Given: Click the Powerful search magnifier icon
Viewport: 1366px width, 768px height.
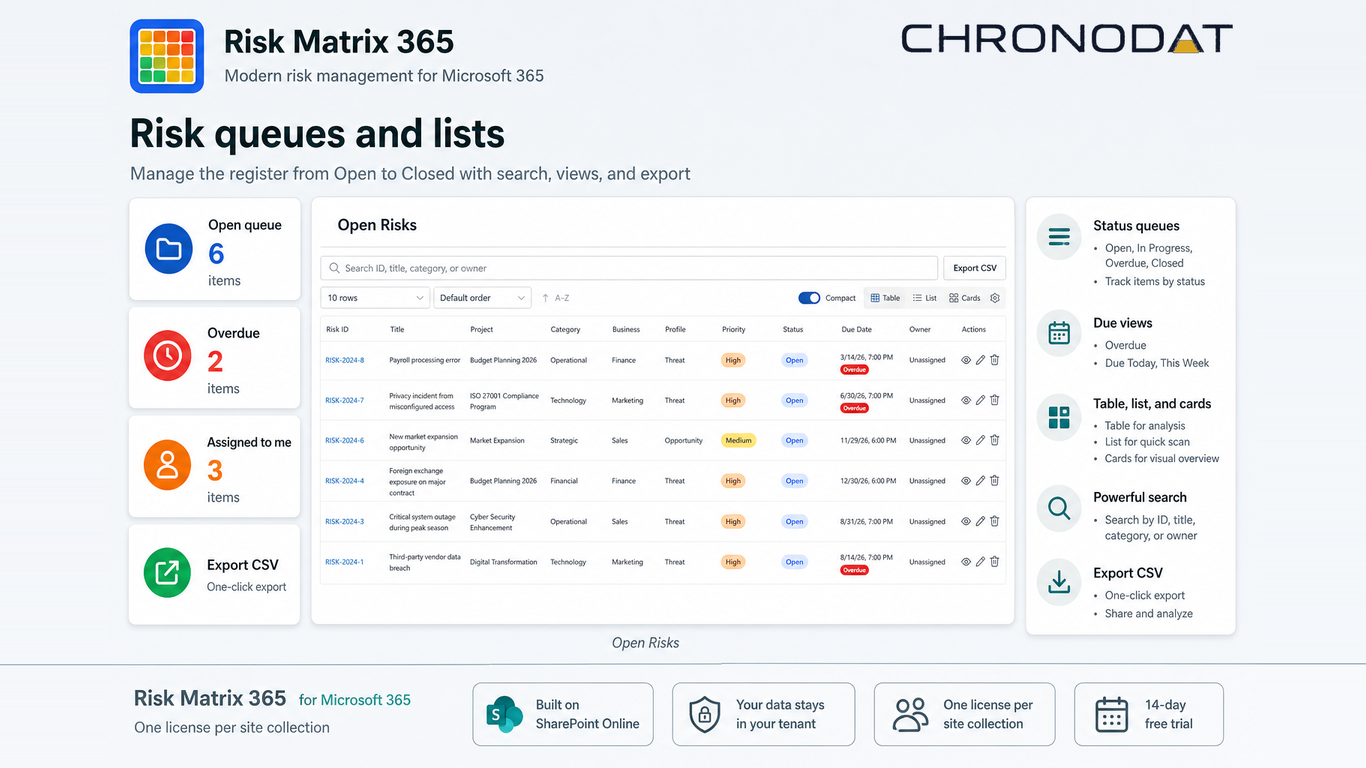Looking at the screenshot, I should tap(1059, 508).
